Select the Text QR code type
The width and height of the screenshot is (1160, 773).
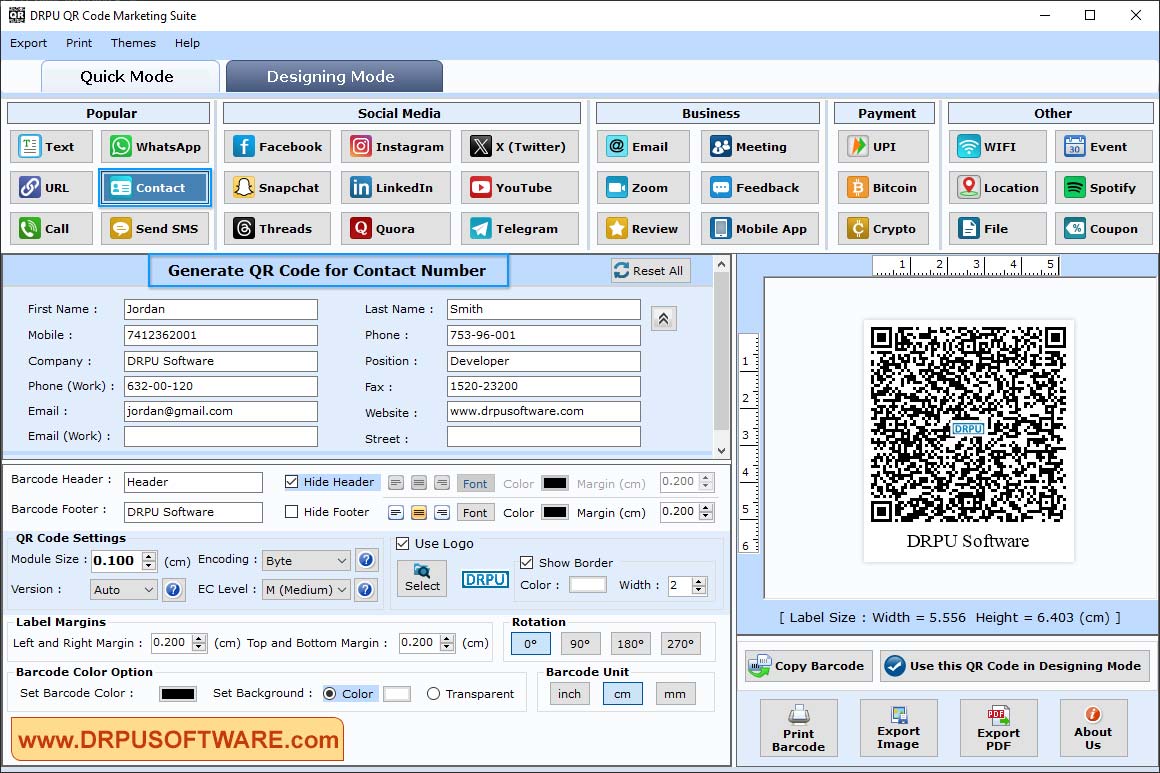52,146
